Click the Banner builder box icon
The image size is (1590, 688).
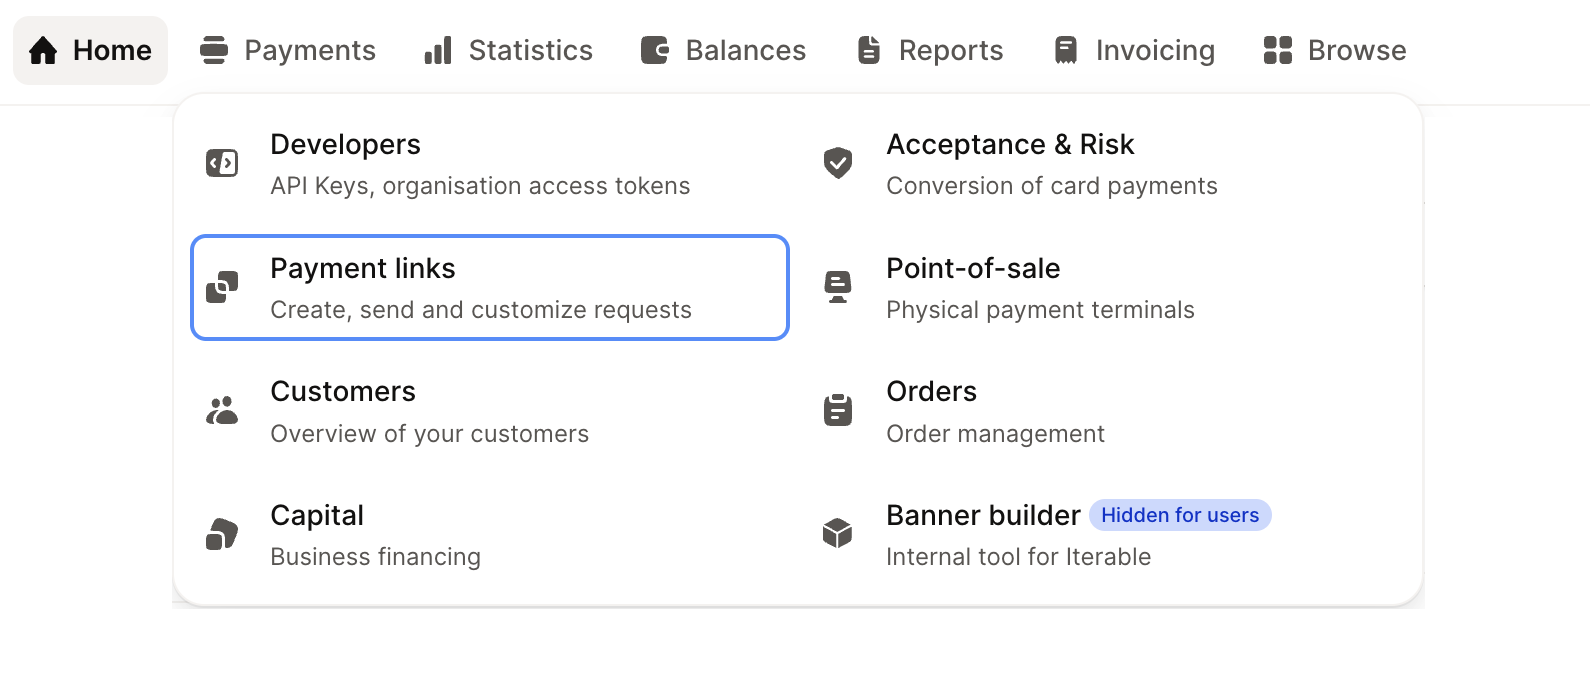(x=838, y=534)
